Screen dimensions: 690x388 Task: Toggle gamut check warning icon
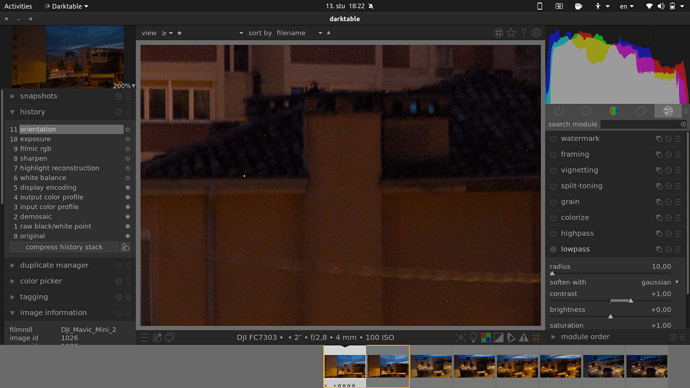click(524, 337)
